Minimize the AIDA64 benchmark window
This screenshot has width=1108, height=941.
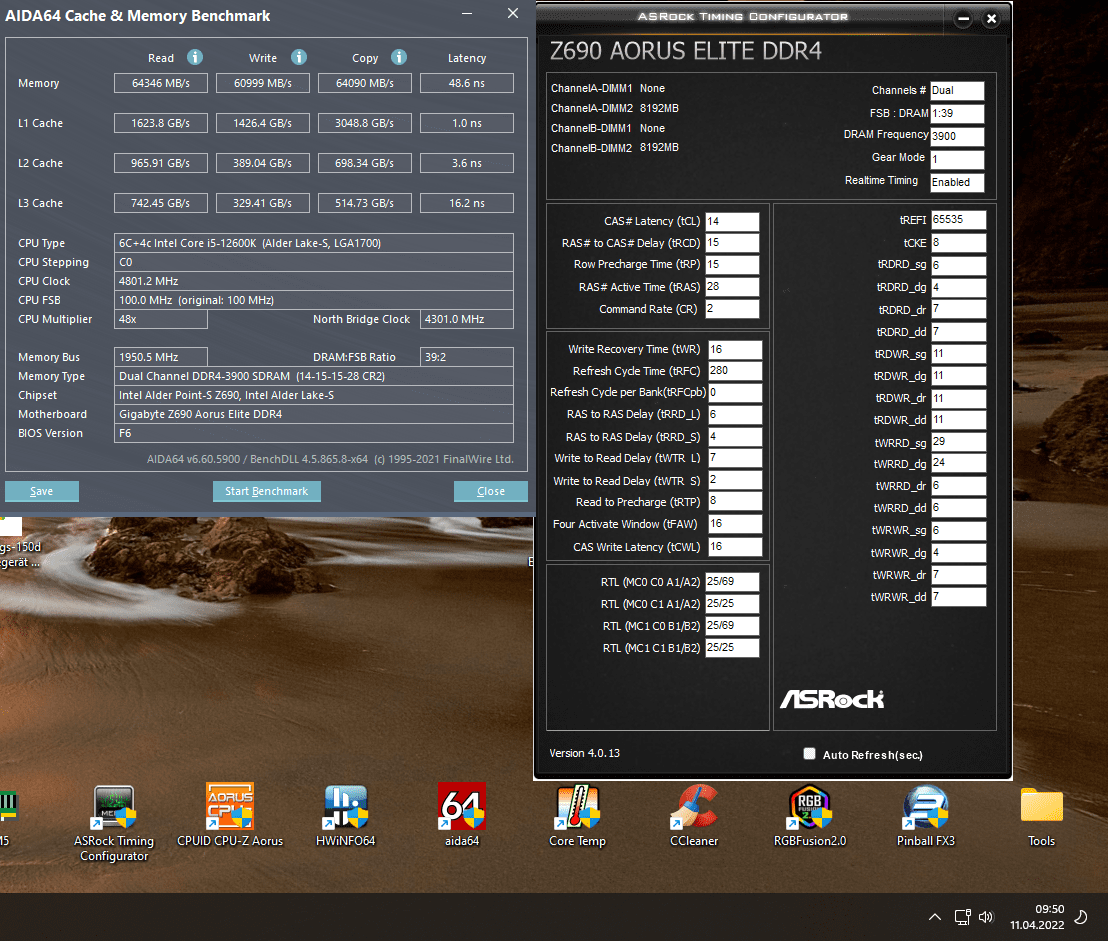[x=466, y=13]
